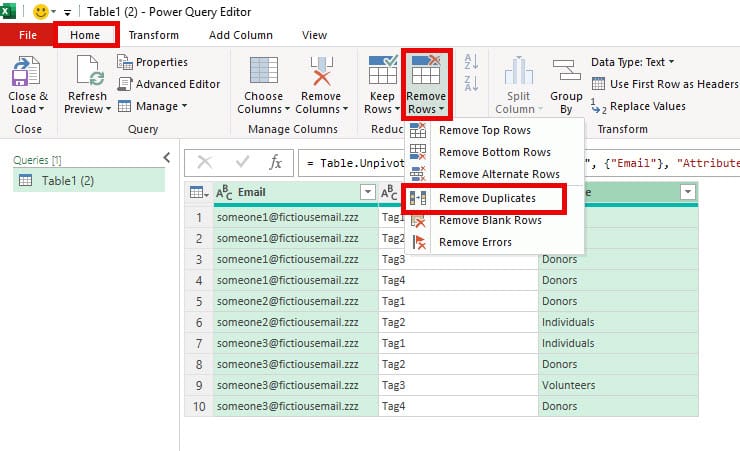Click Individuals cell in row 6
The width and height of the screenshot is (740, 451).
tap(618, 322)
